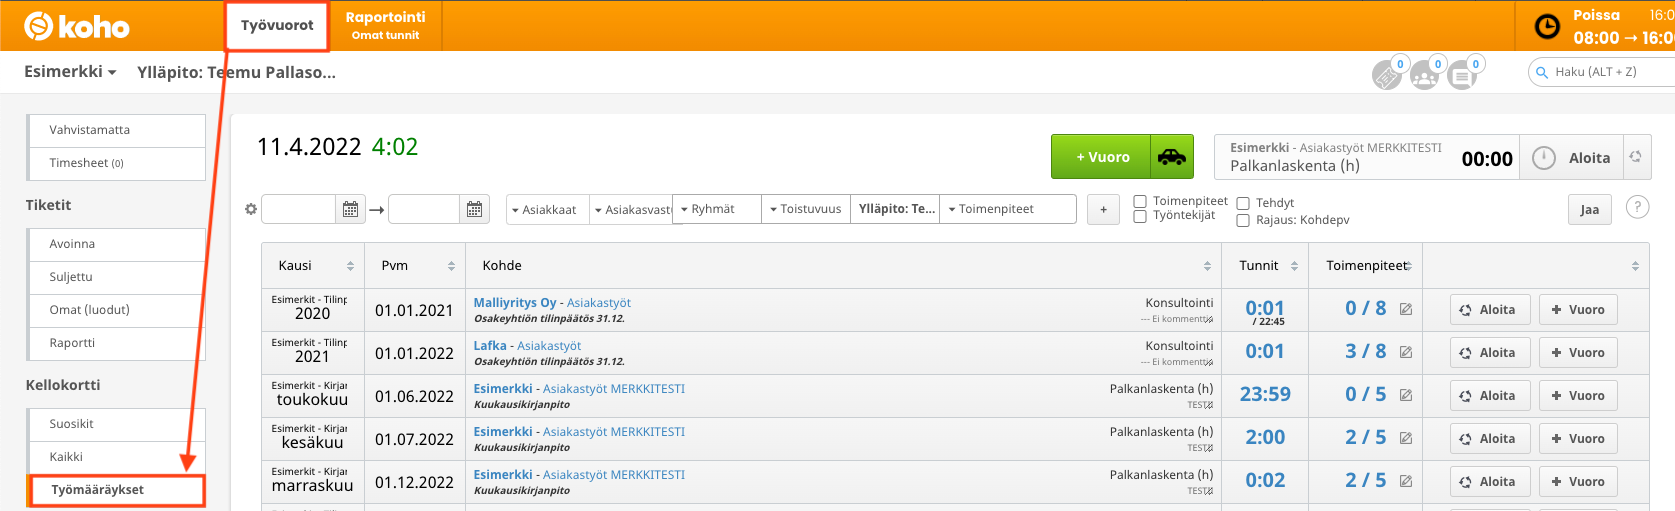Screen dimensions: 1675x511
Task: Open Raportti under Tiketit
Action: click(116, 343)
